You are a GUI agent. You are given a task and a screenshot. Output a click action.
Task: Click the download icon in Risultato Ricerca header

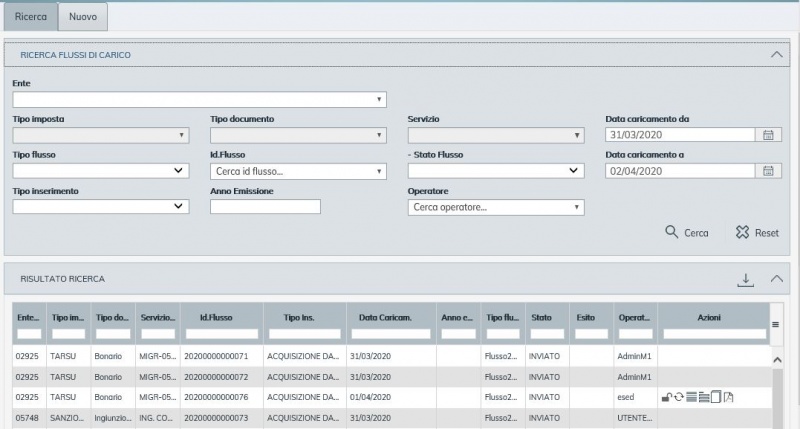click(745, 279)
